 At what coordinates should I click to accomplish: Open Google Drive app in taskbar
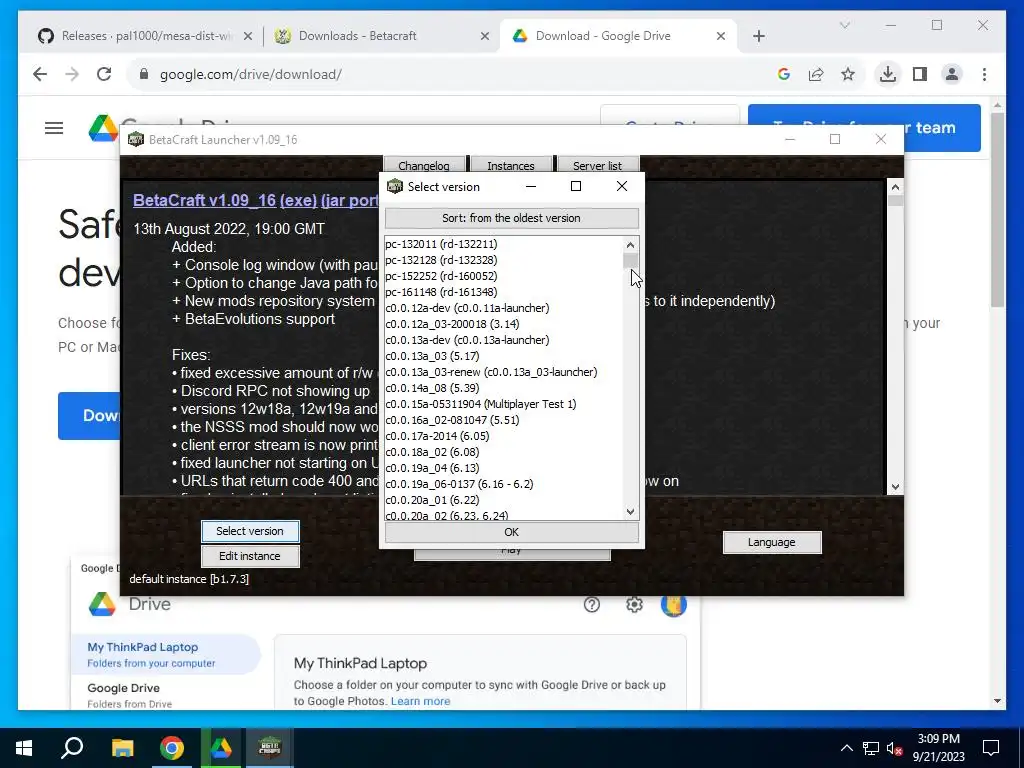click(x=221, y=748)
